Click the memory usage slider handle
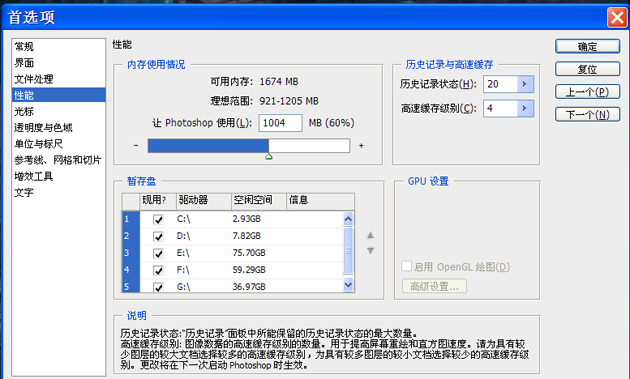The width and height of the screenshot is (630, 379). click(269, 156)
